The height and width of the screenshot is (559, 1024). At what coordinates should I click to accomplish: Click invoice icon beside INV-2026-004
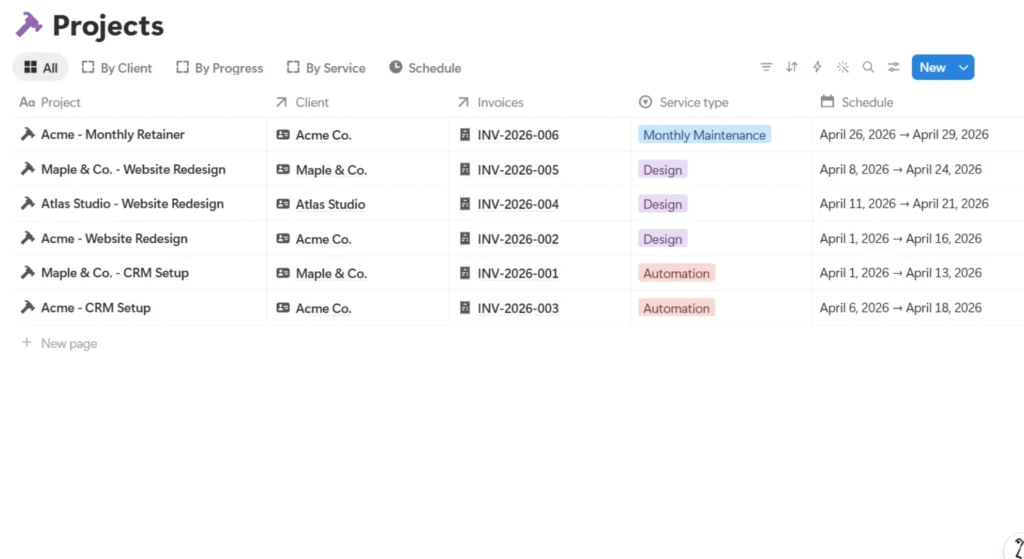point(465,204)
